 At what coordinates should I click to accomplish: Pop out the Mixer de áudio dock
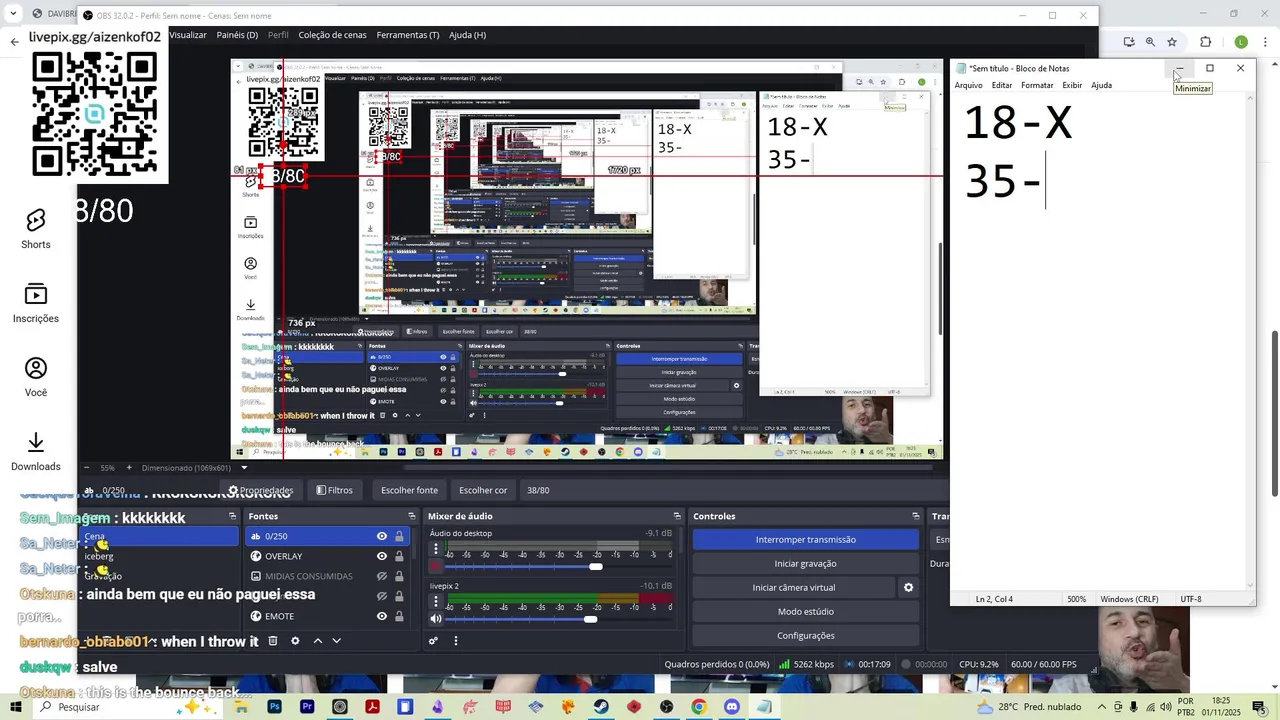677,516
